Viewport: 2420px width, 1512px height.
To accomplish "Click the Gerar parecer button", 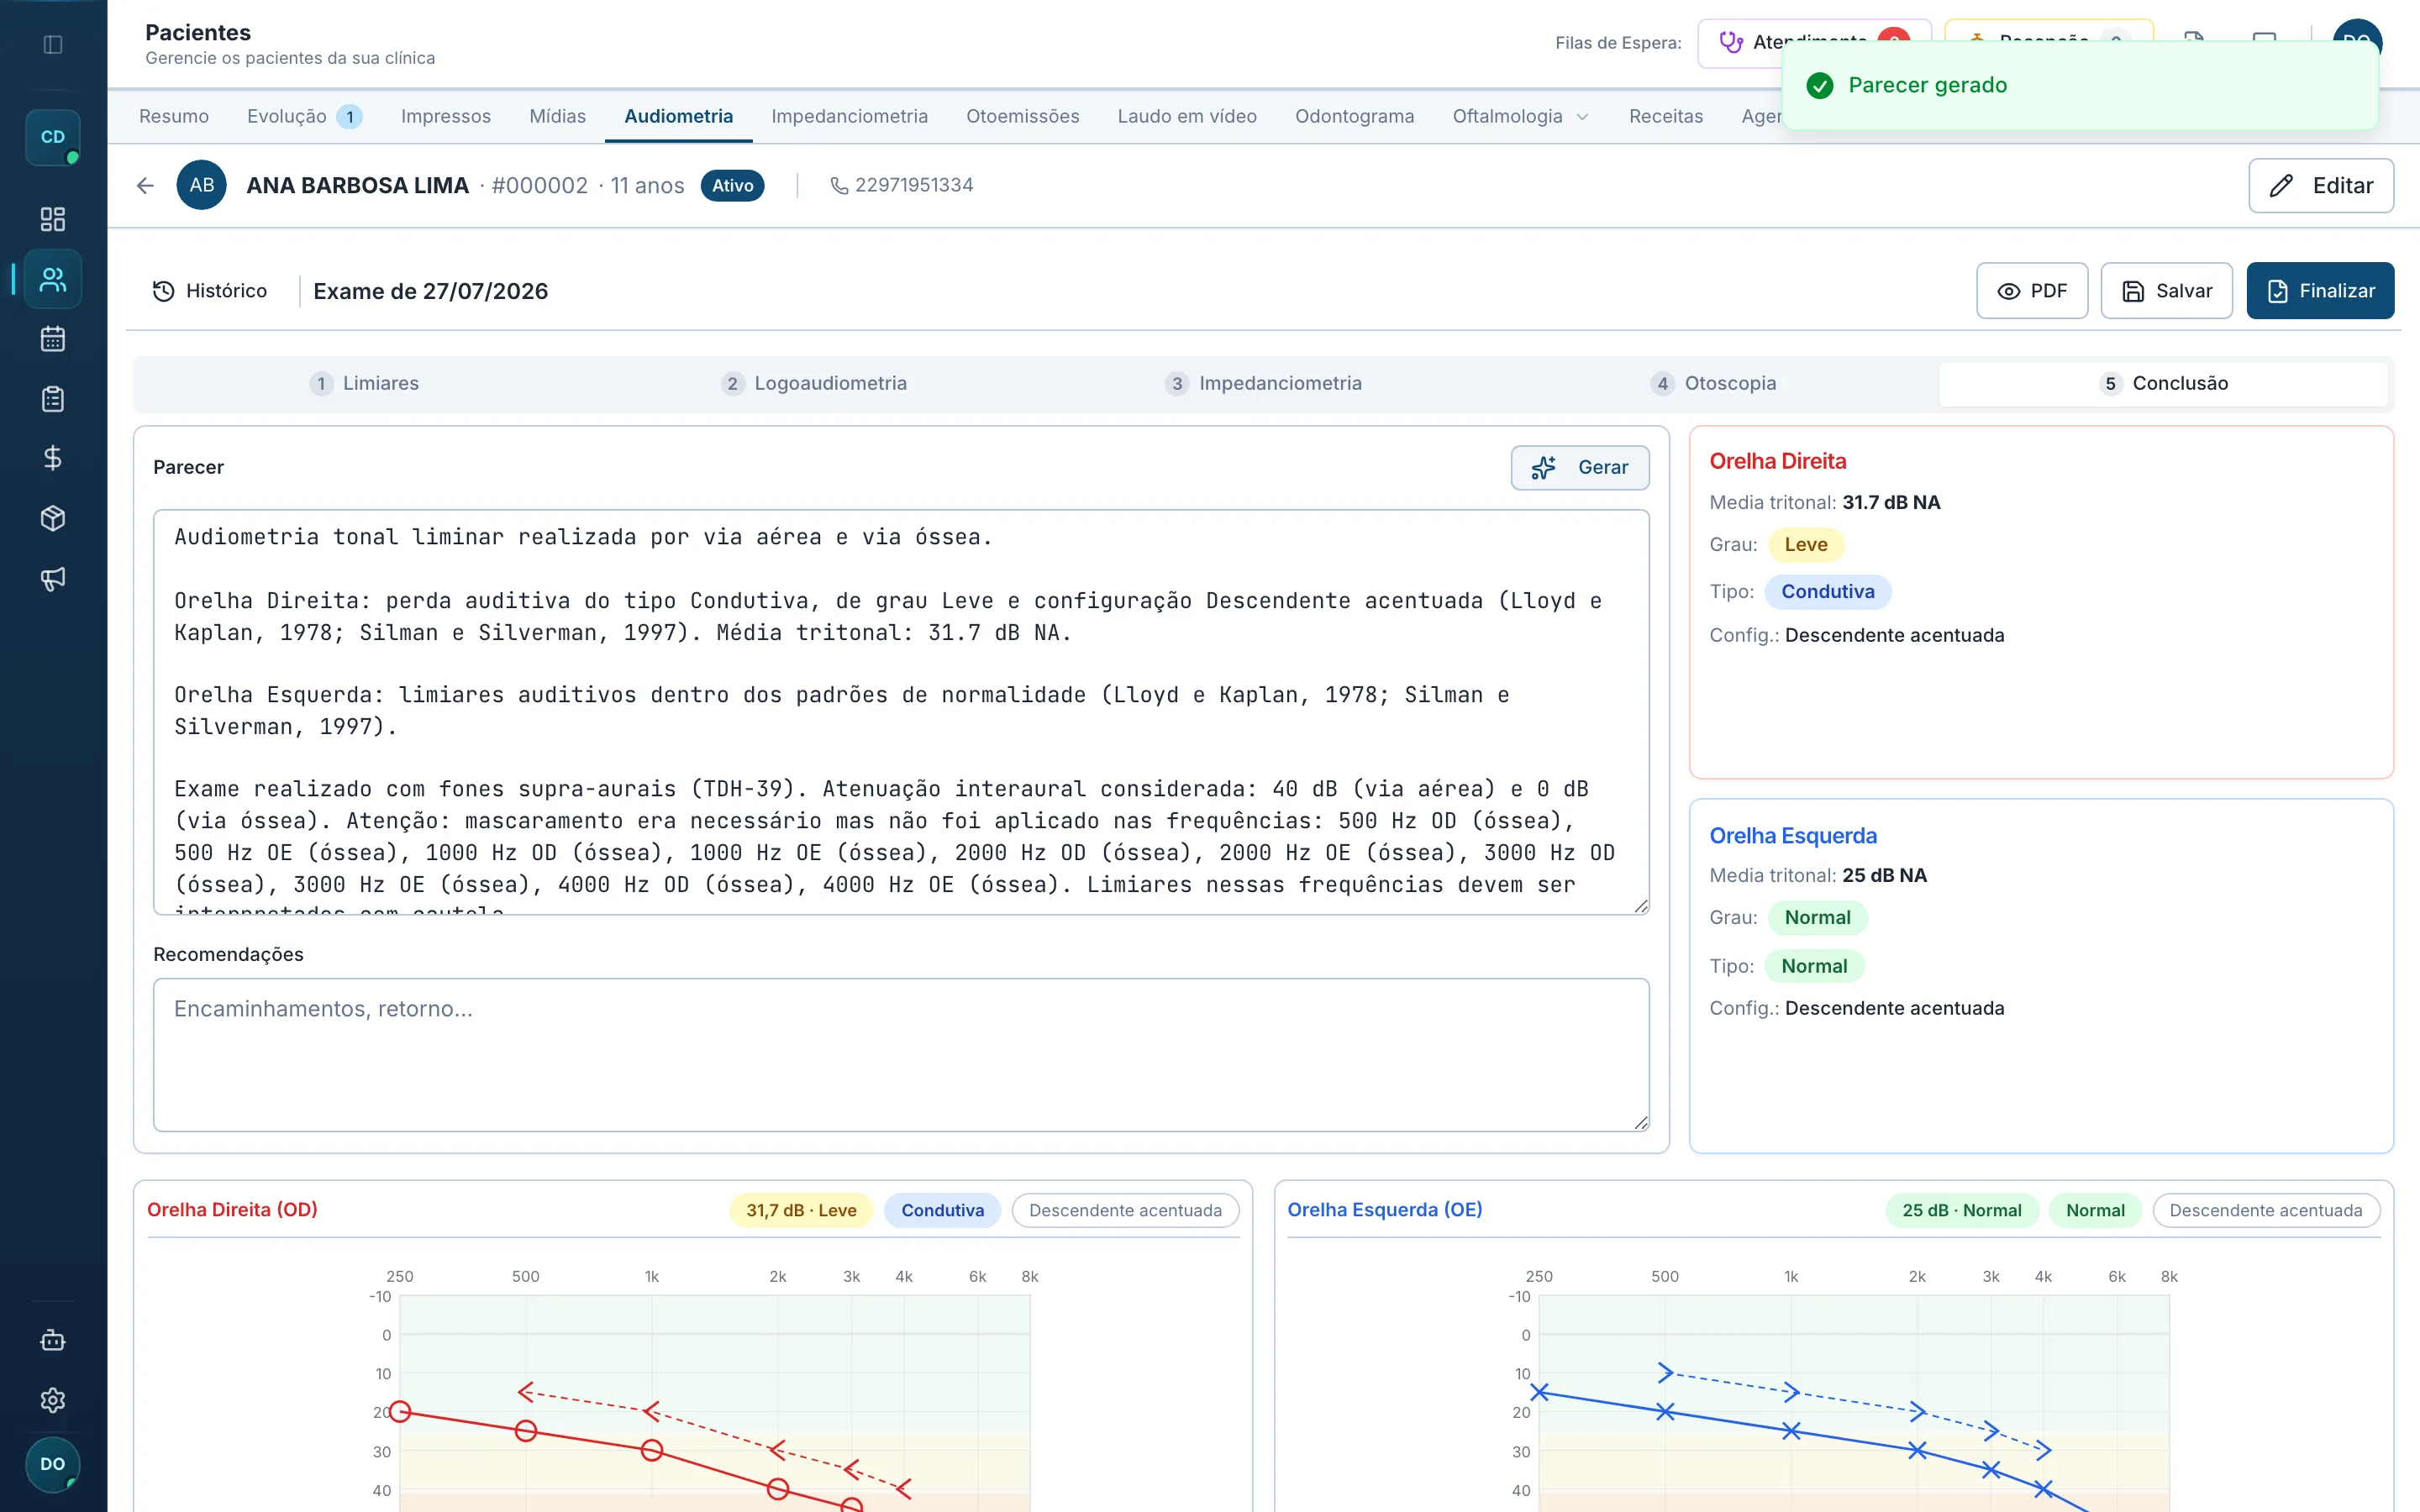I will (1579, 467).
